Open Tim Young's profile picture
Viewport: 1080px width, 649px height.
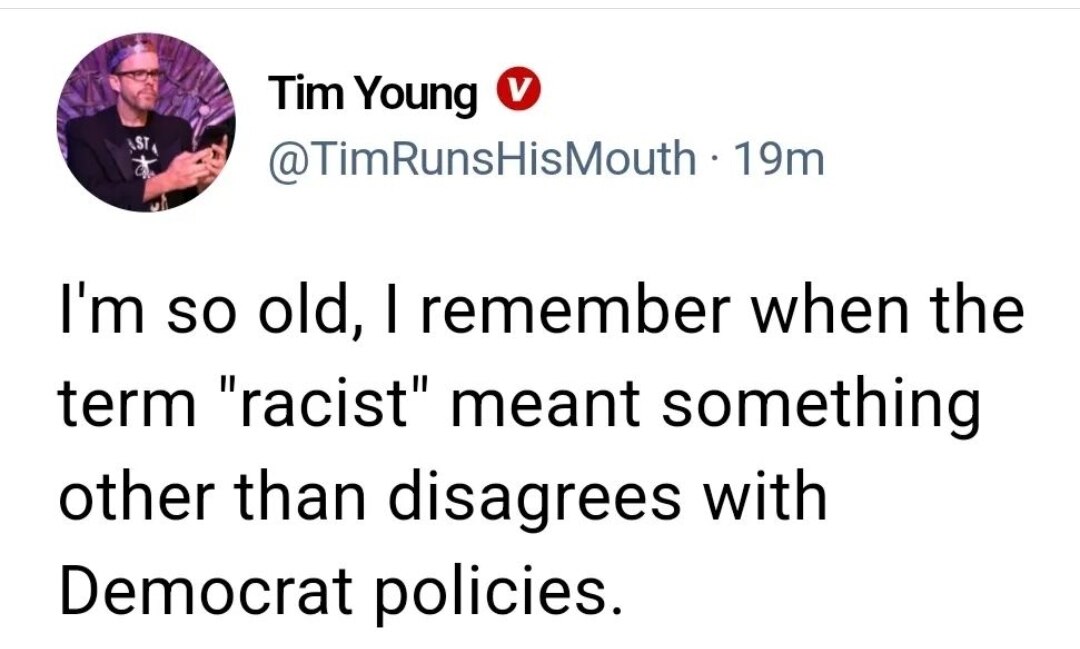[x=146, y=122]
